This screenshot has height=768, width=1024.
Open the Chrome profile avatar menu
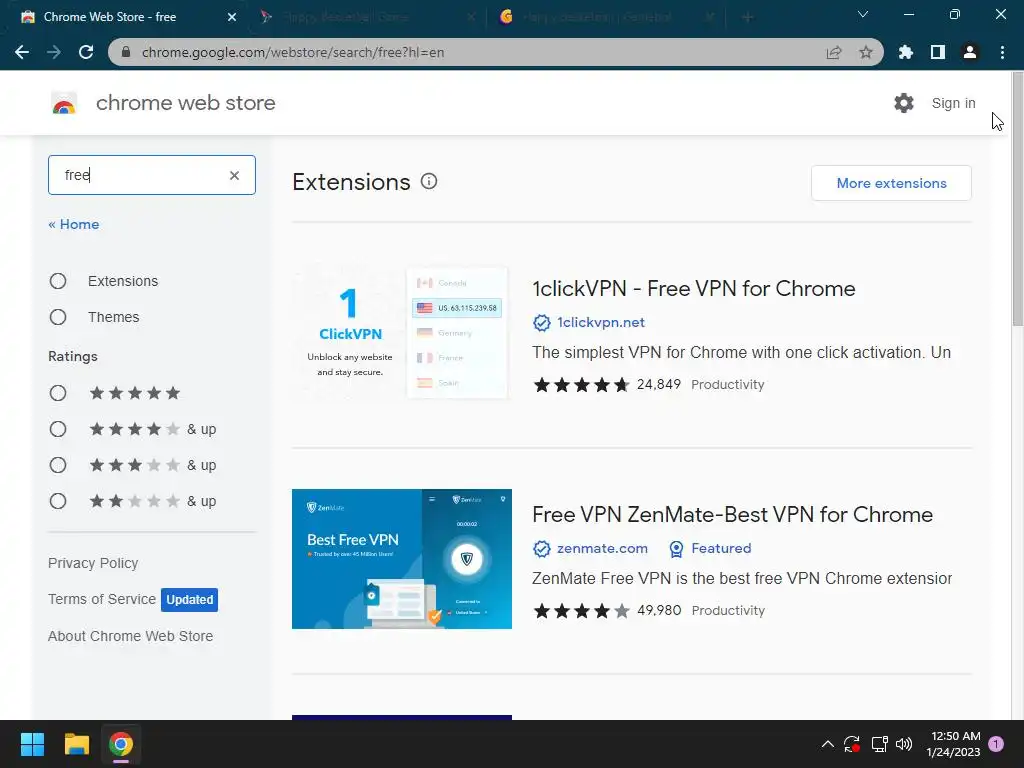970,52
